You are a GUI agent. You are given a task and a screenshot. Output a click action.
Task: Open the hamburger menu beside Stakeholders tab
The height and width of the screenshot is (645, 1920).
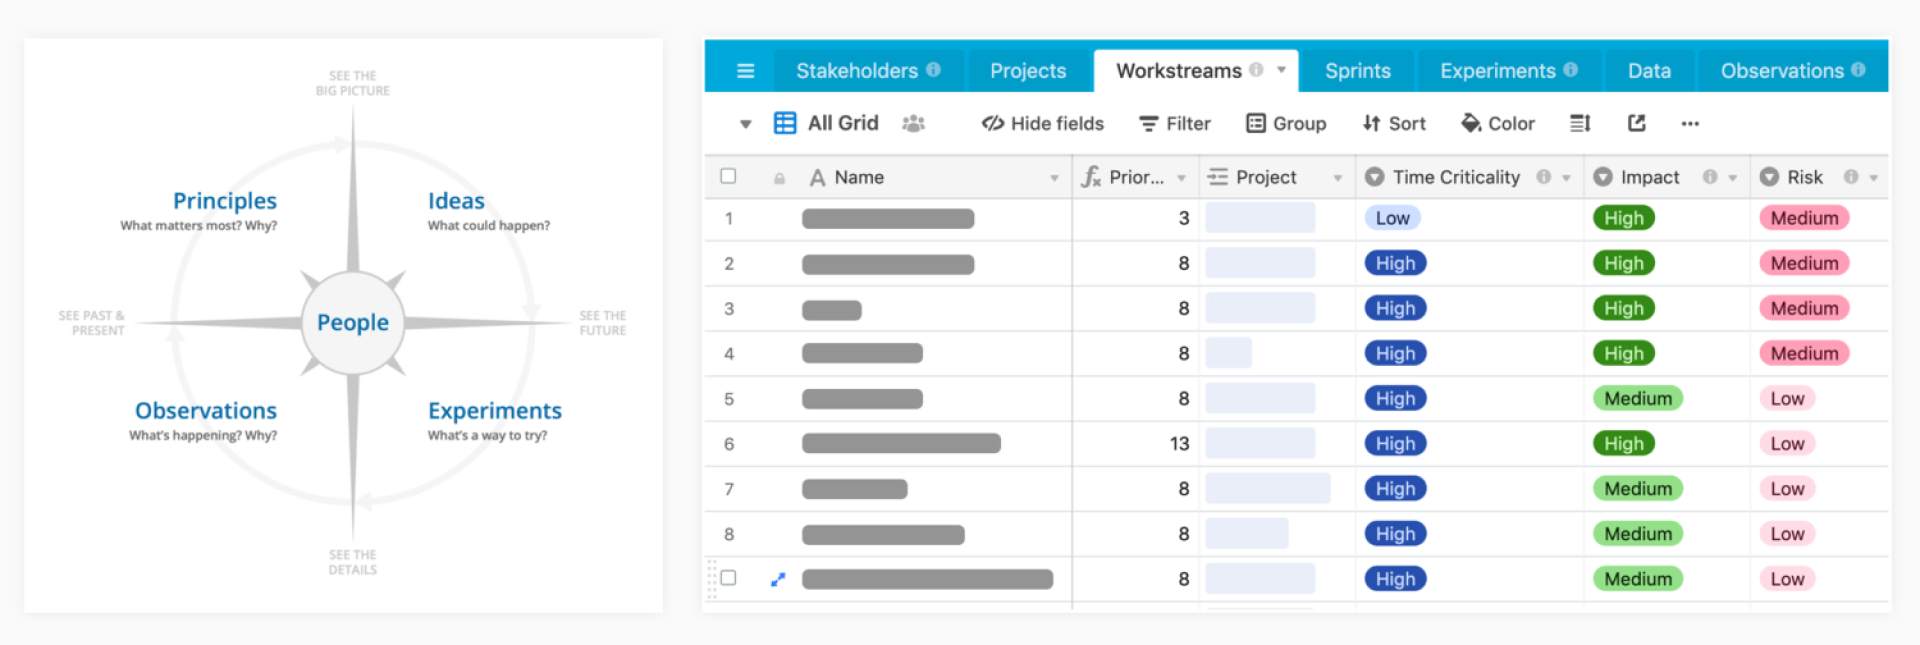[x=745, y=71]
